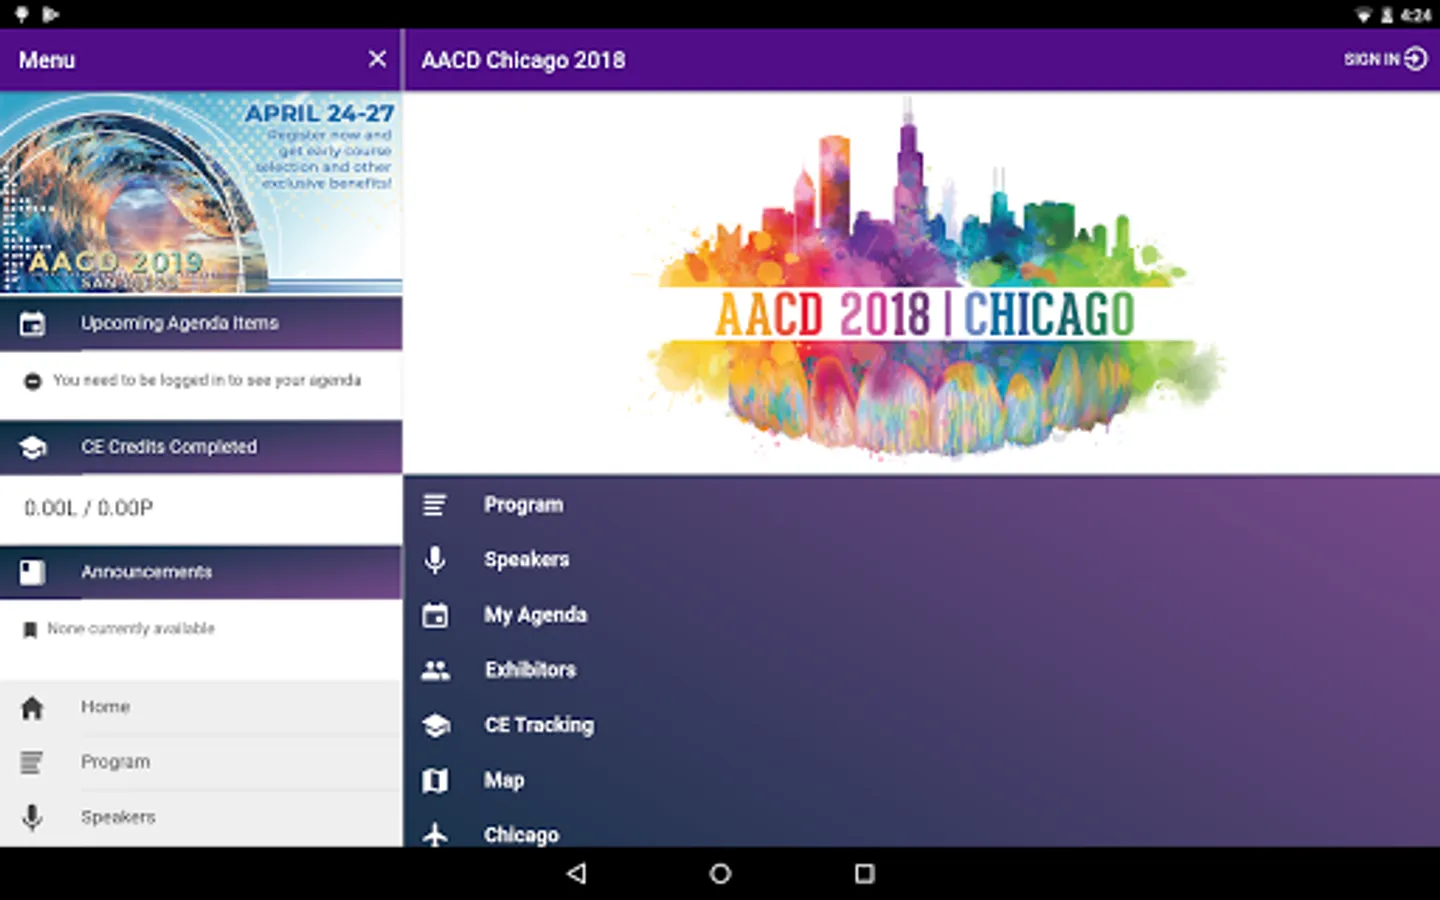The width and height of the screenshot is (1440, 900).
Task: Open Chicago in the main list
Action: pos(921,832)
